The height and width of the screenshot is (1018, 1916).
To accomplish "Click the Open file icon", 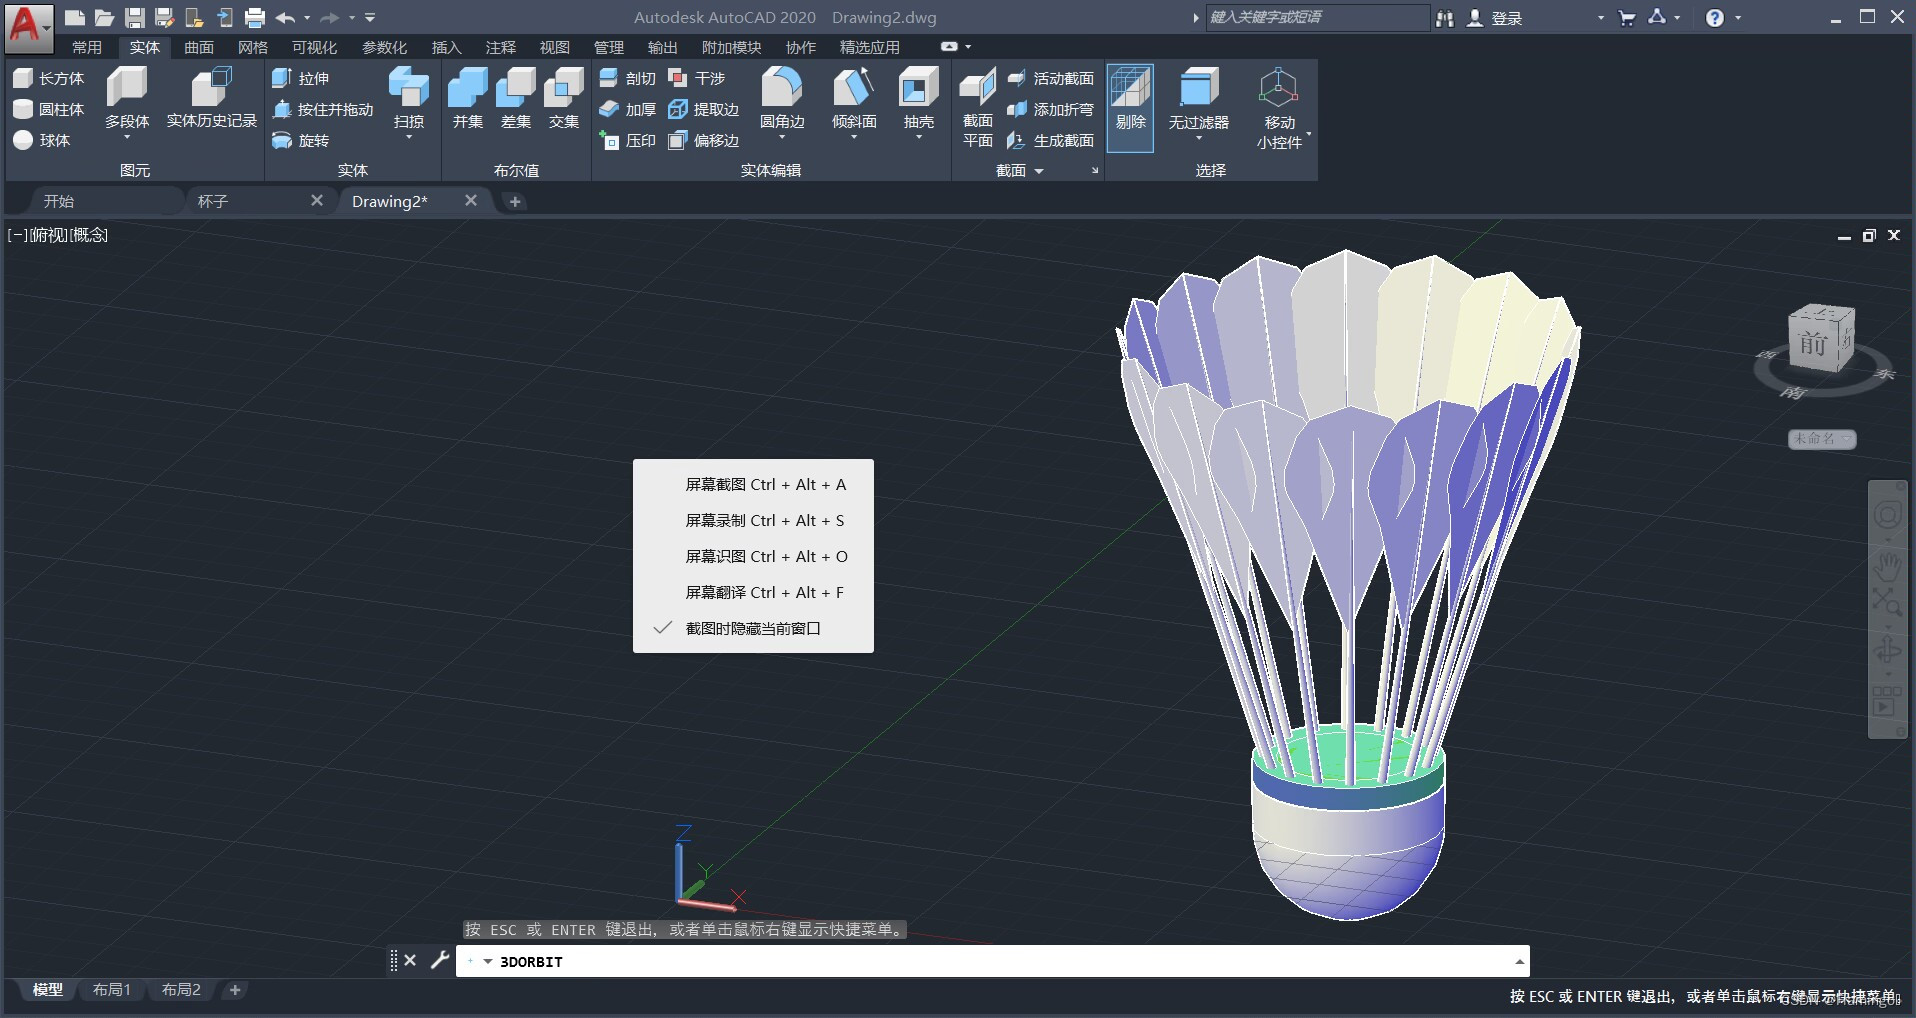I will (x=104, y=17).
